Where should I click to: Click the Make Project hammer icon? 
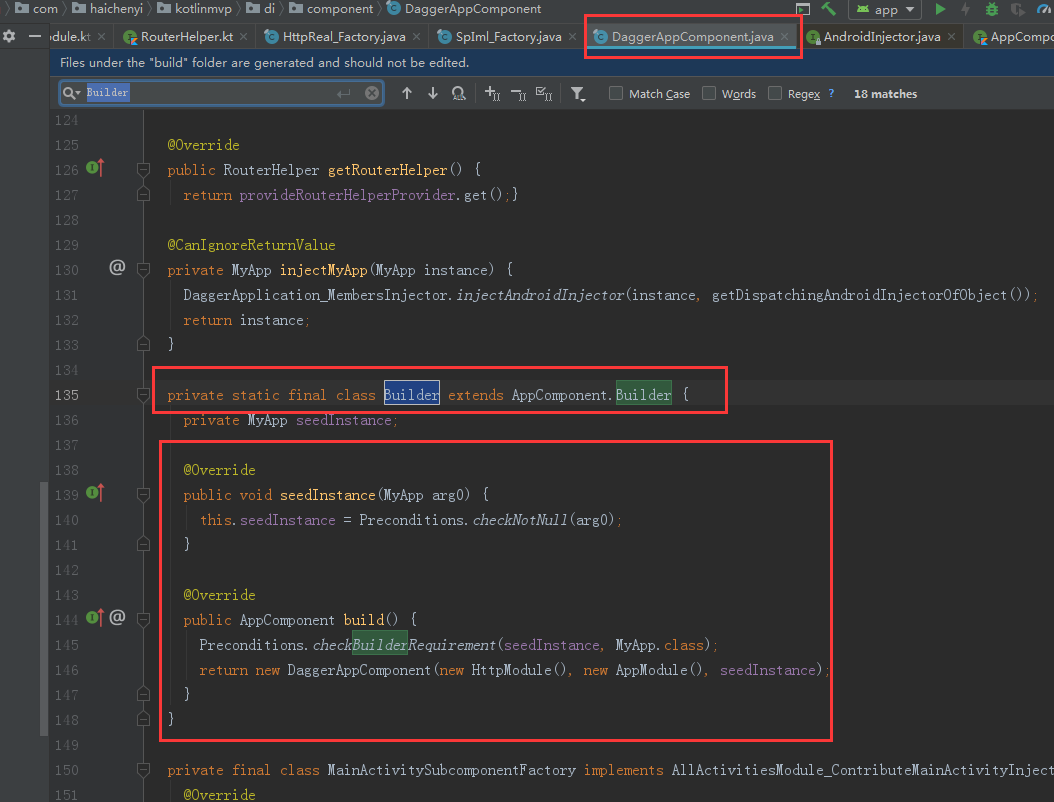(828, 9)
